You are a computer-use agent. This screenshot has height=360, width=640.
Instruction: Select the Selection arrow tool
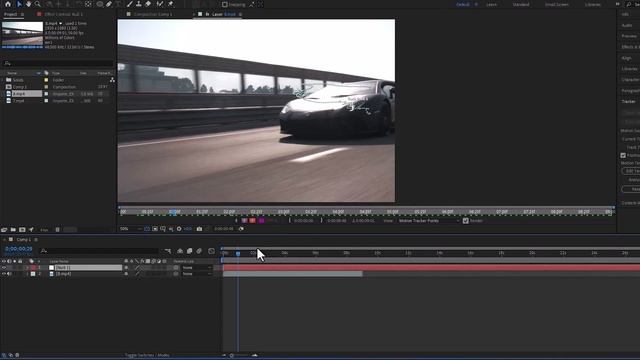pyautogui.click(x=19, y=4)
